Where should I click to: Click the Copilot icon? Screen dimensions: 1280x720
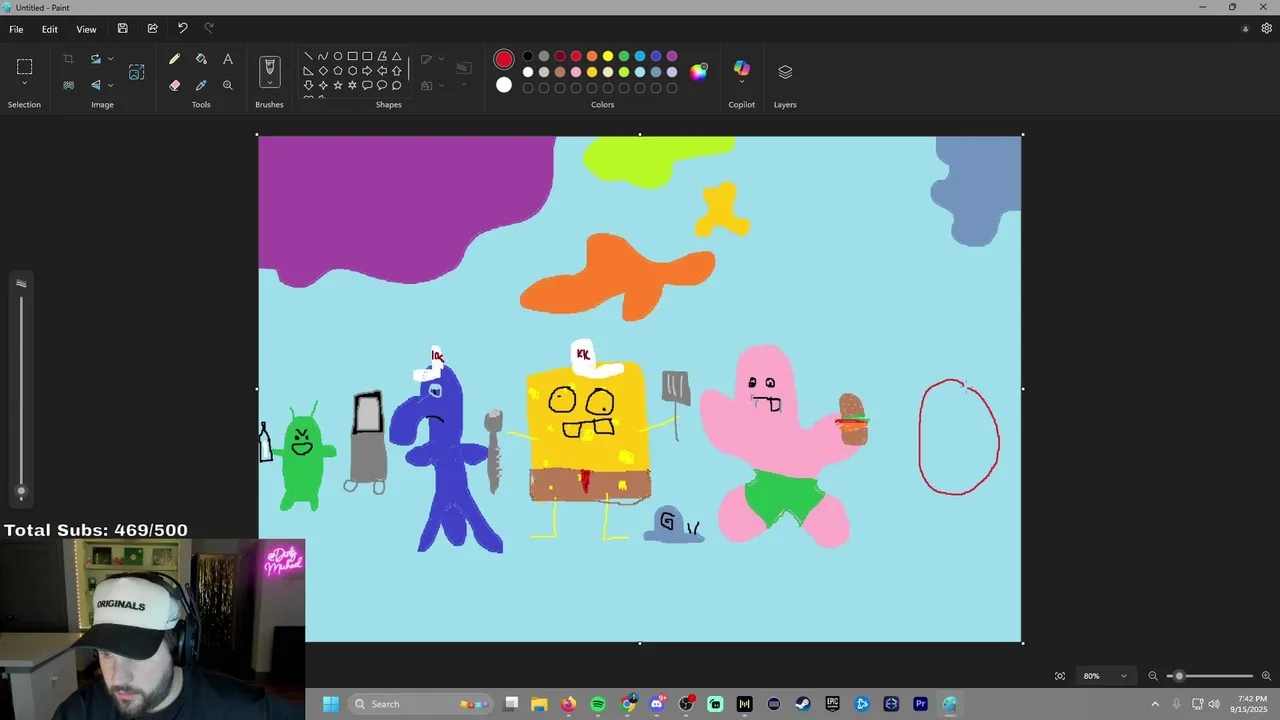[741, 67]
